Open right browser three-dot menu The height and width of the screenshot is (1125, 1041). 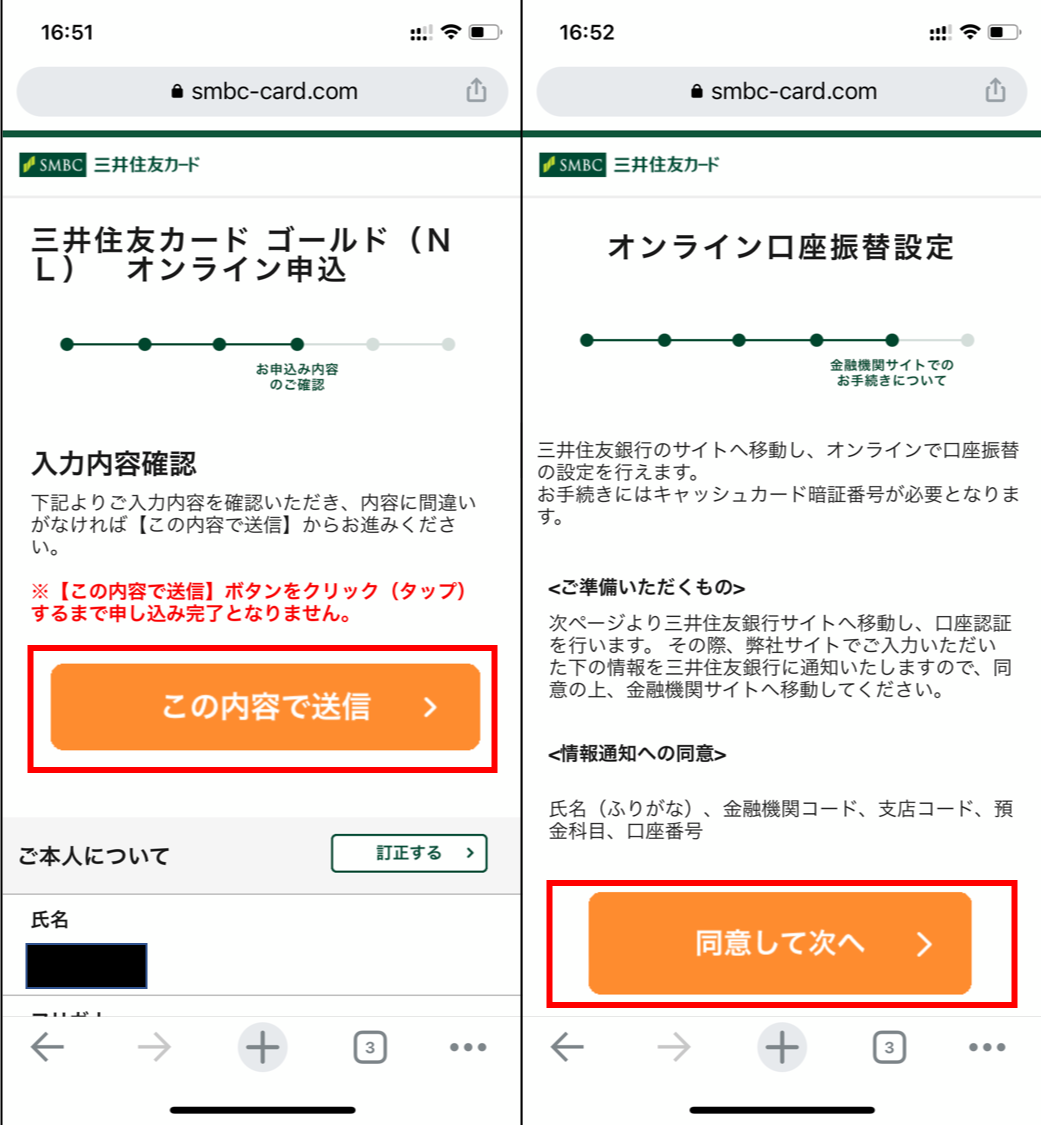point(987,1048)
